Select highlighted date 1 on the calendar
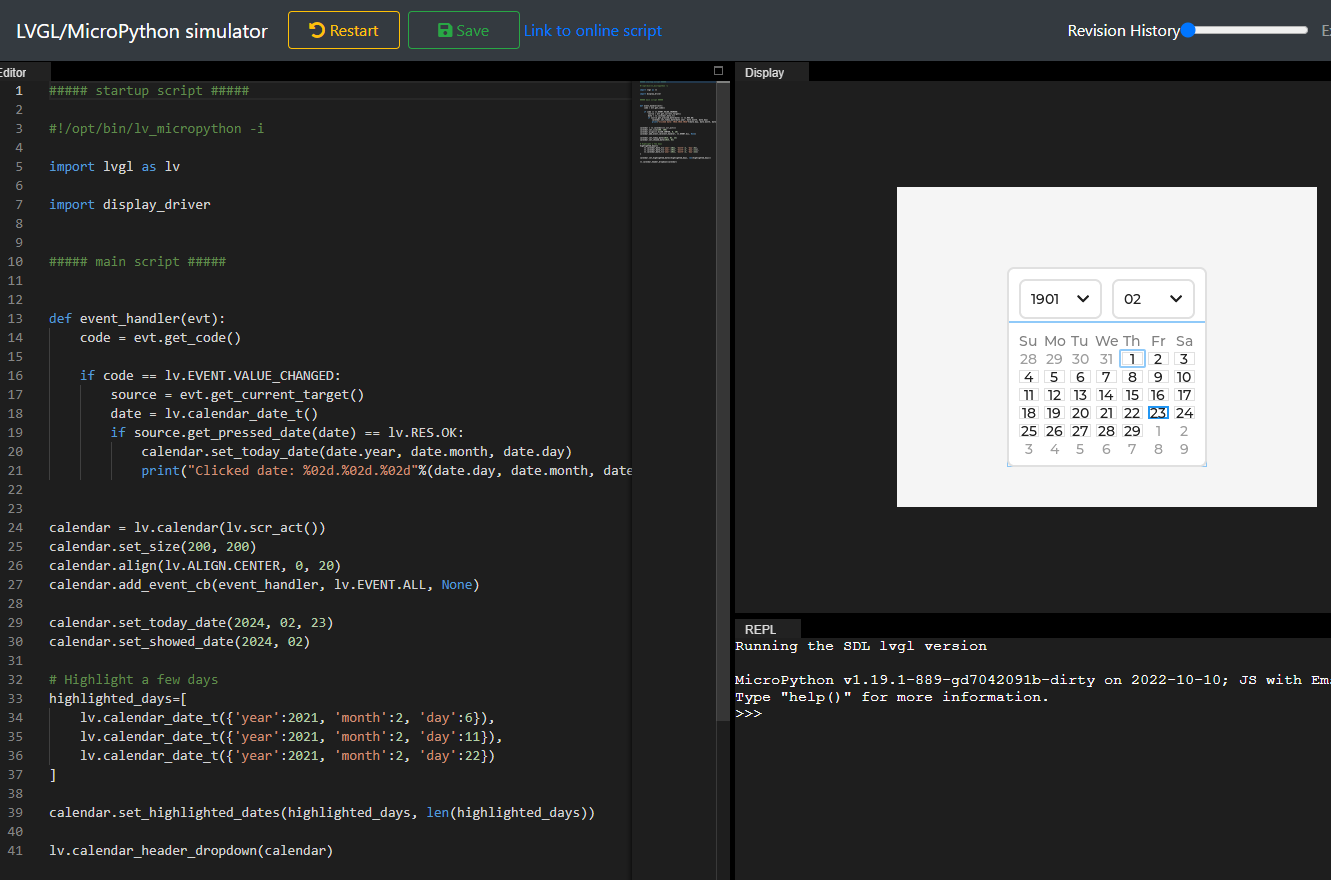This screenshot has width=1331, height=880. [1132, 358]
